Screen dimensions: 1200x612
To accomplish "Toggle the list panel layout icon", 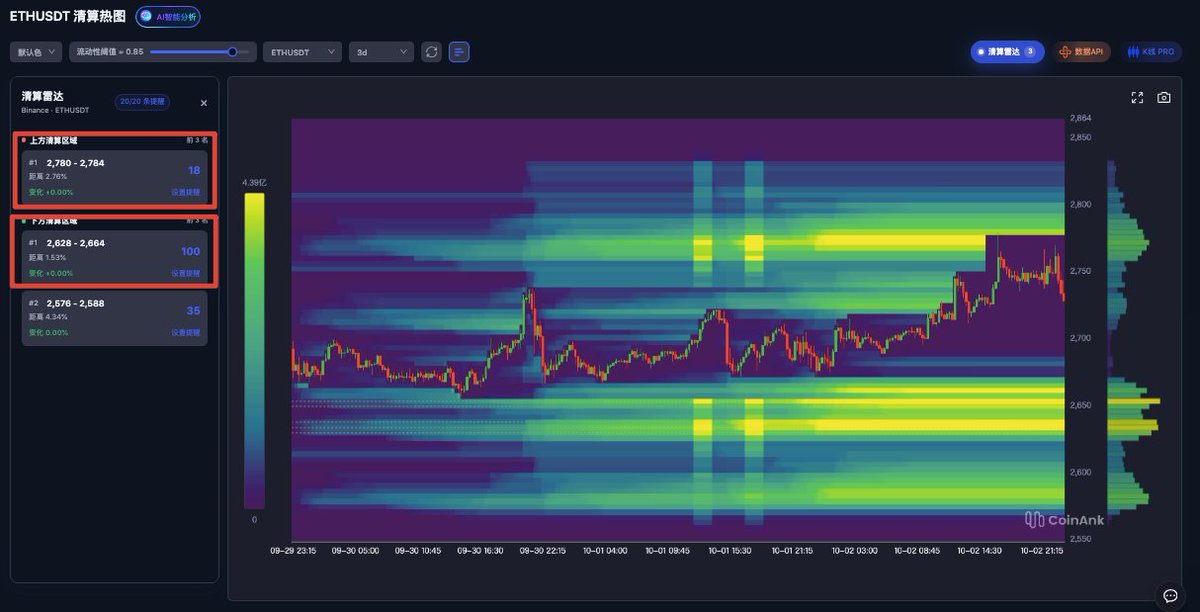I will (x=459, y=51).
